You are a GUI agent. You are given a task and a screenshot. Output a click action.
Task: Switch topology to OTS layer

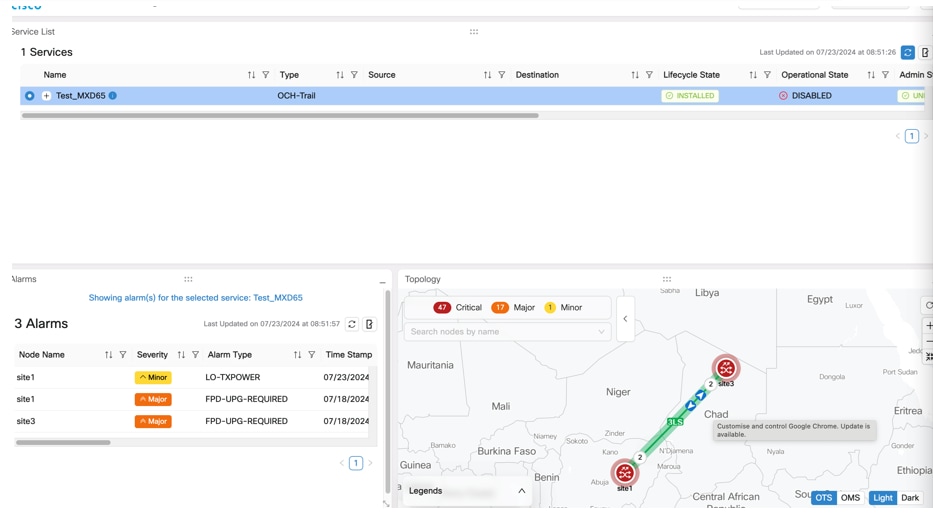pos(824,498)
